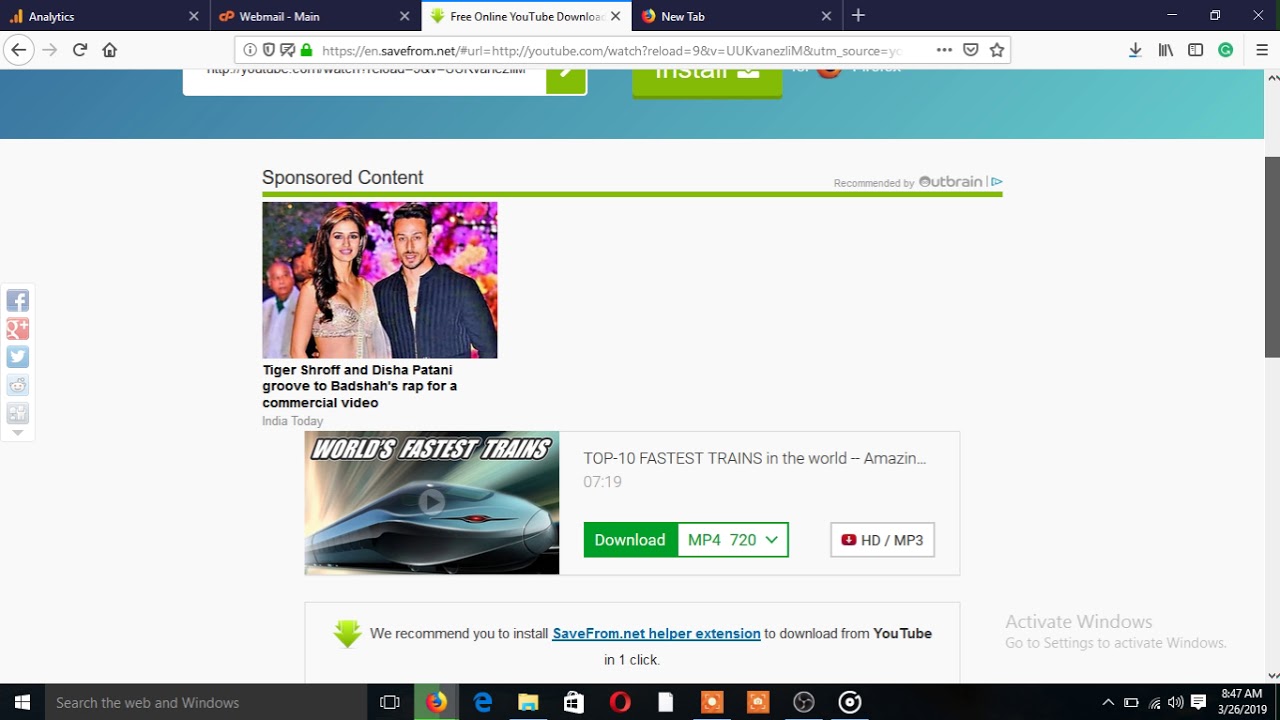Bookmark this page with the star
Screen dimensions: 1280x720
pyautogui.click(x=996, y=50)
